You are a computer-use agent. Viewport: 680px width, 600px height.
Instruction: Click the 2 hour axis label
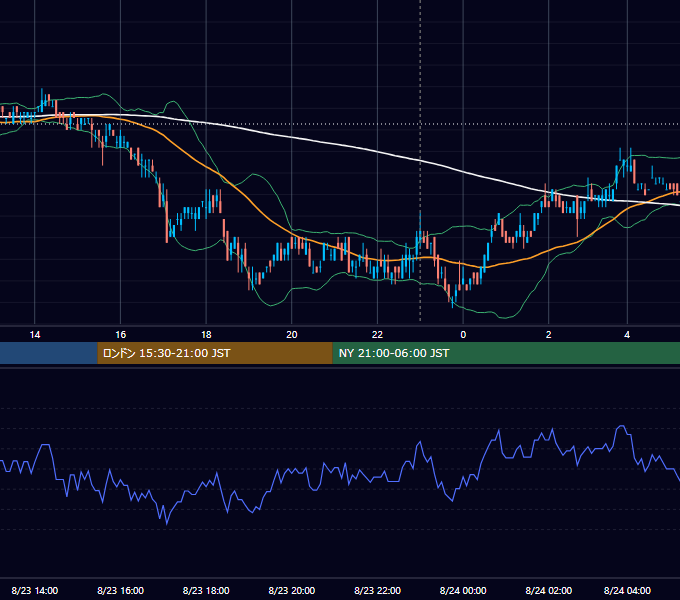click(x=549, y=335)
